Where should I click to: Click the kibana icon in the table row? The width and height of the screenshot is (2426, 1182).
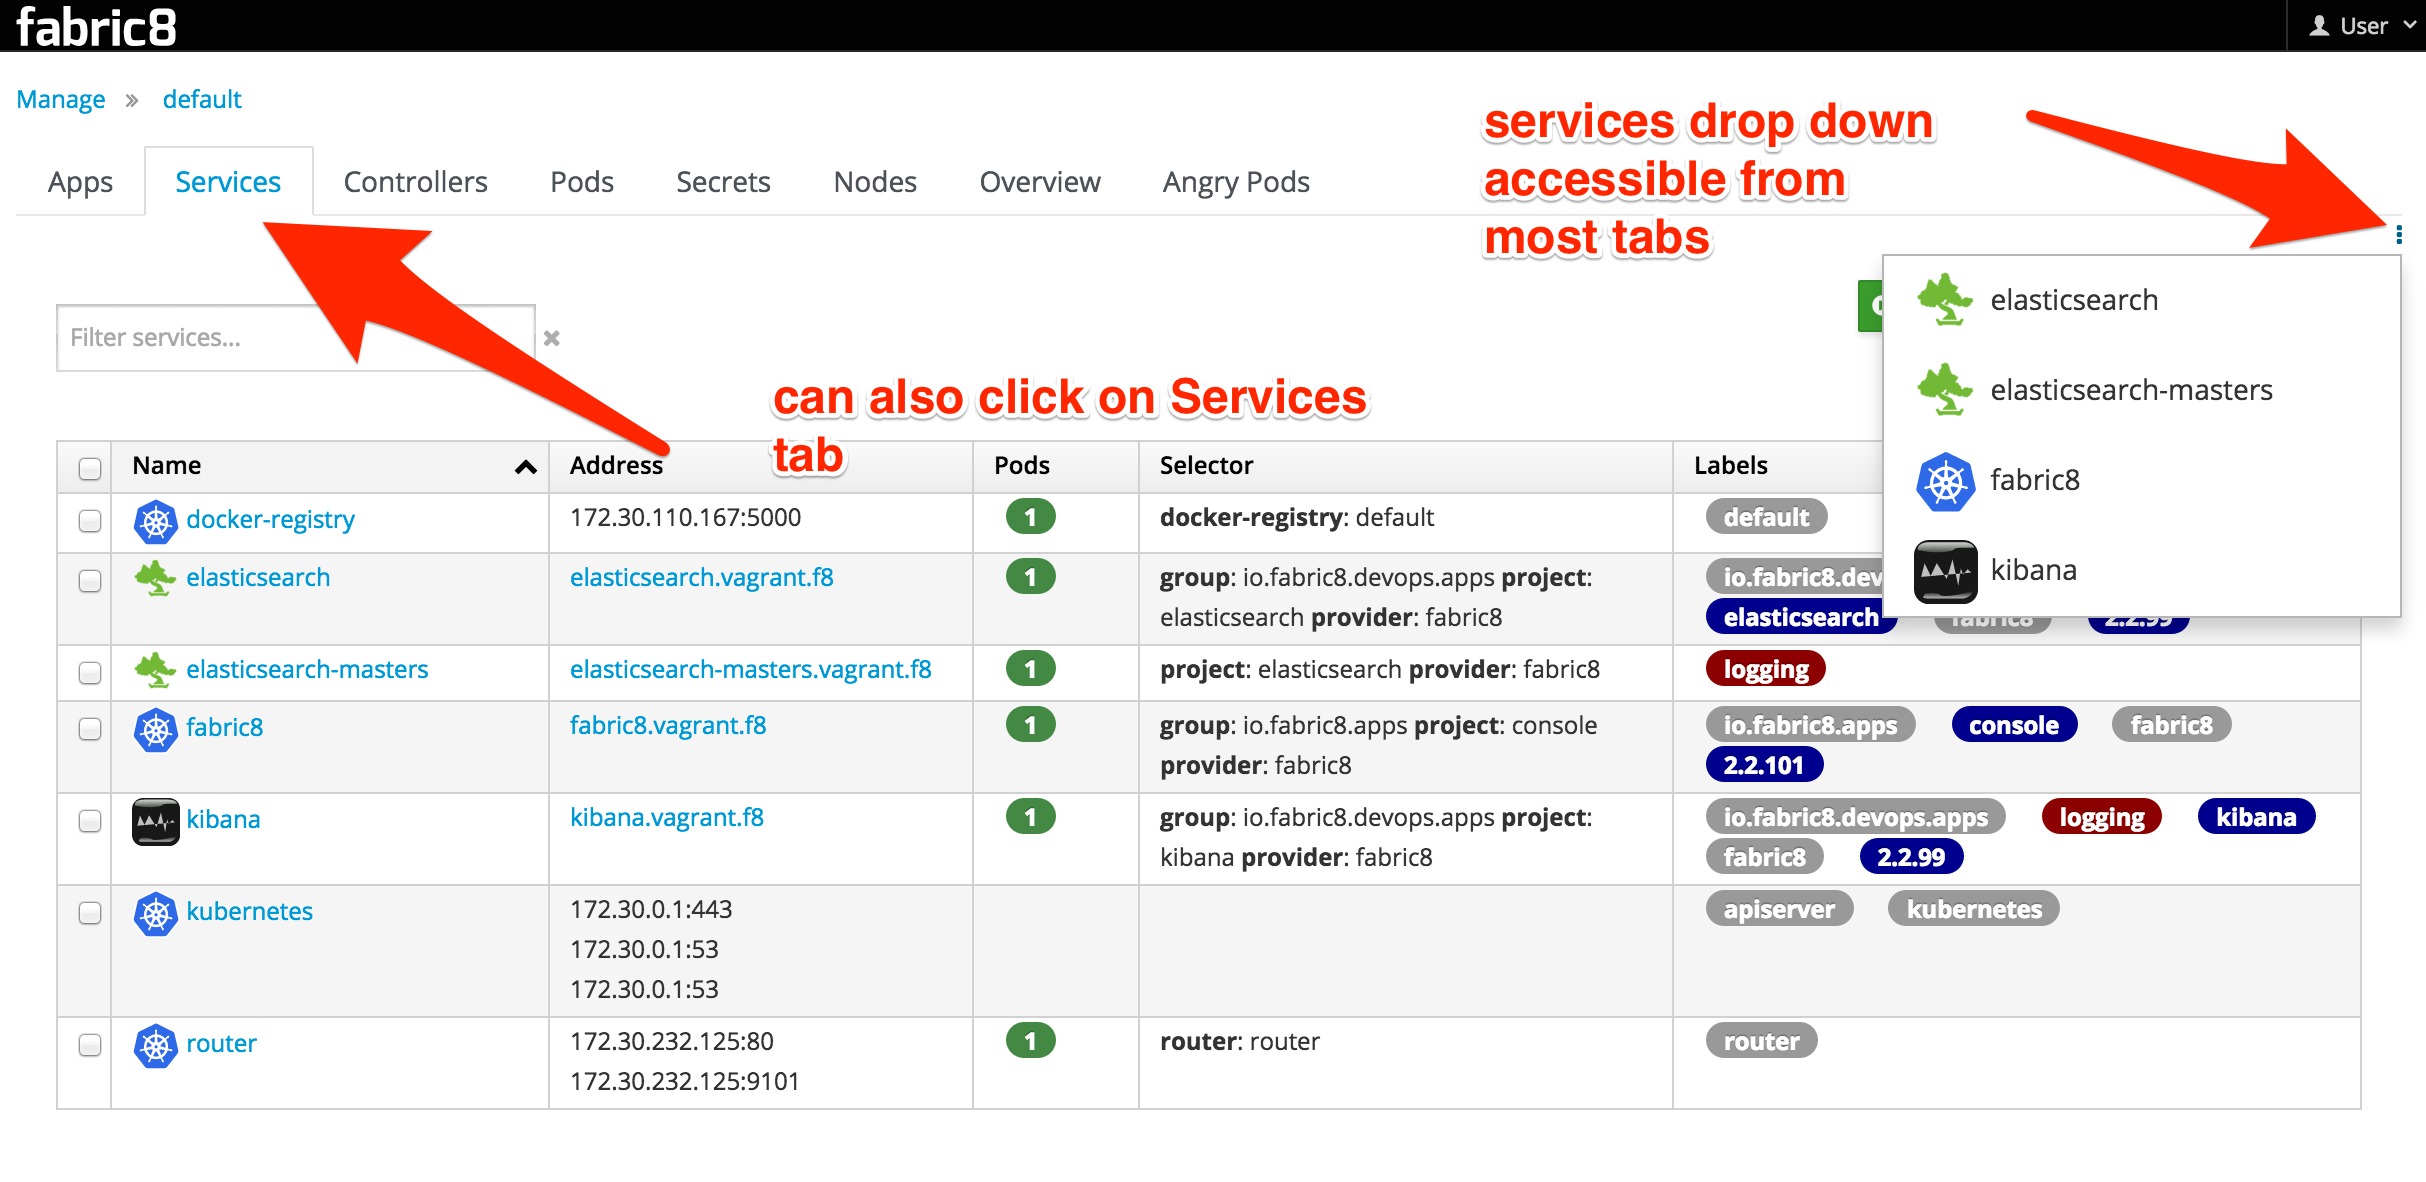pyautogui.click(x=155, y=821)
